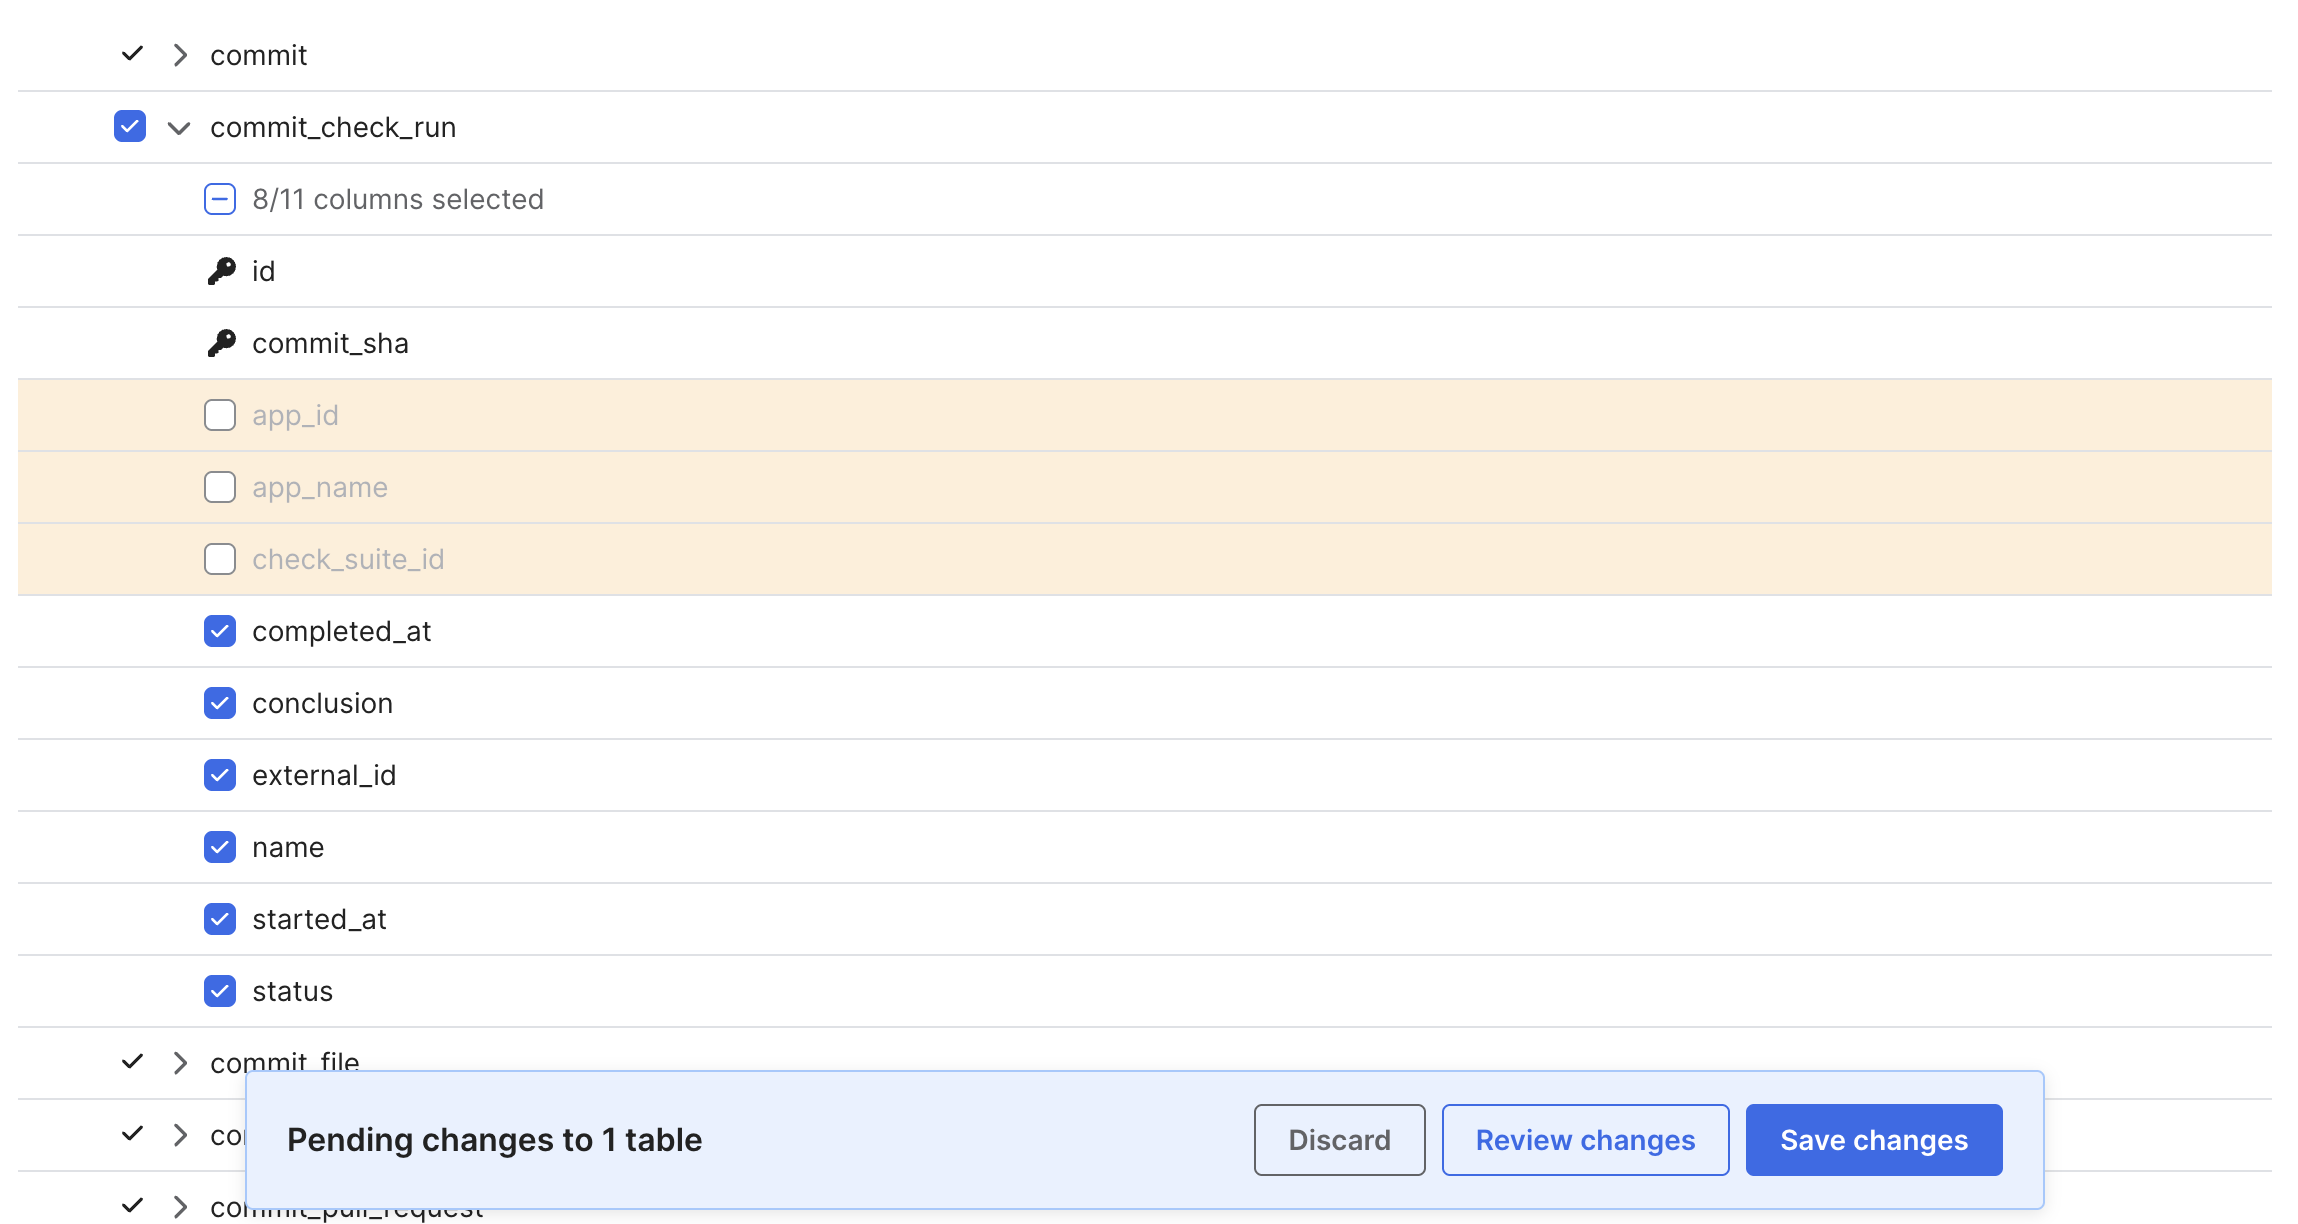Screen dimensions: 2298x1224
Task: Click the started_at column checkbox
Action: pos(222,918)
